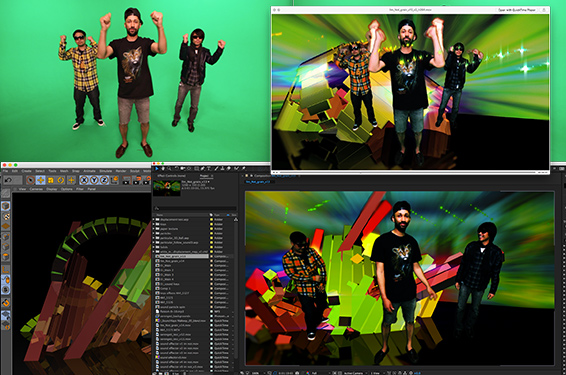Activate Model mode cube in left palette
566x375 pixels.
(x=5, y=206)
